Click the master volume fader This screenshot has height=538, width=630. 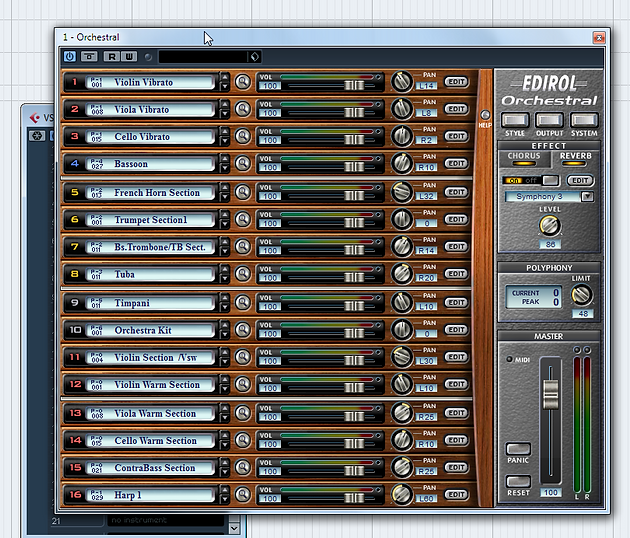point(550,395)
